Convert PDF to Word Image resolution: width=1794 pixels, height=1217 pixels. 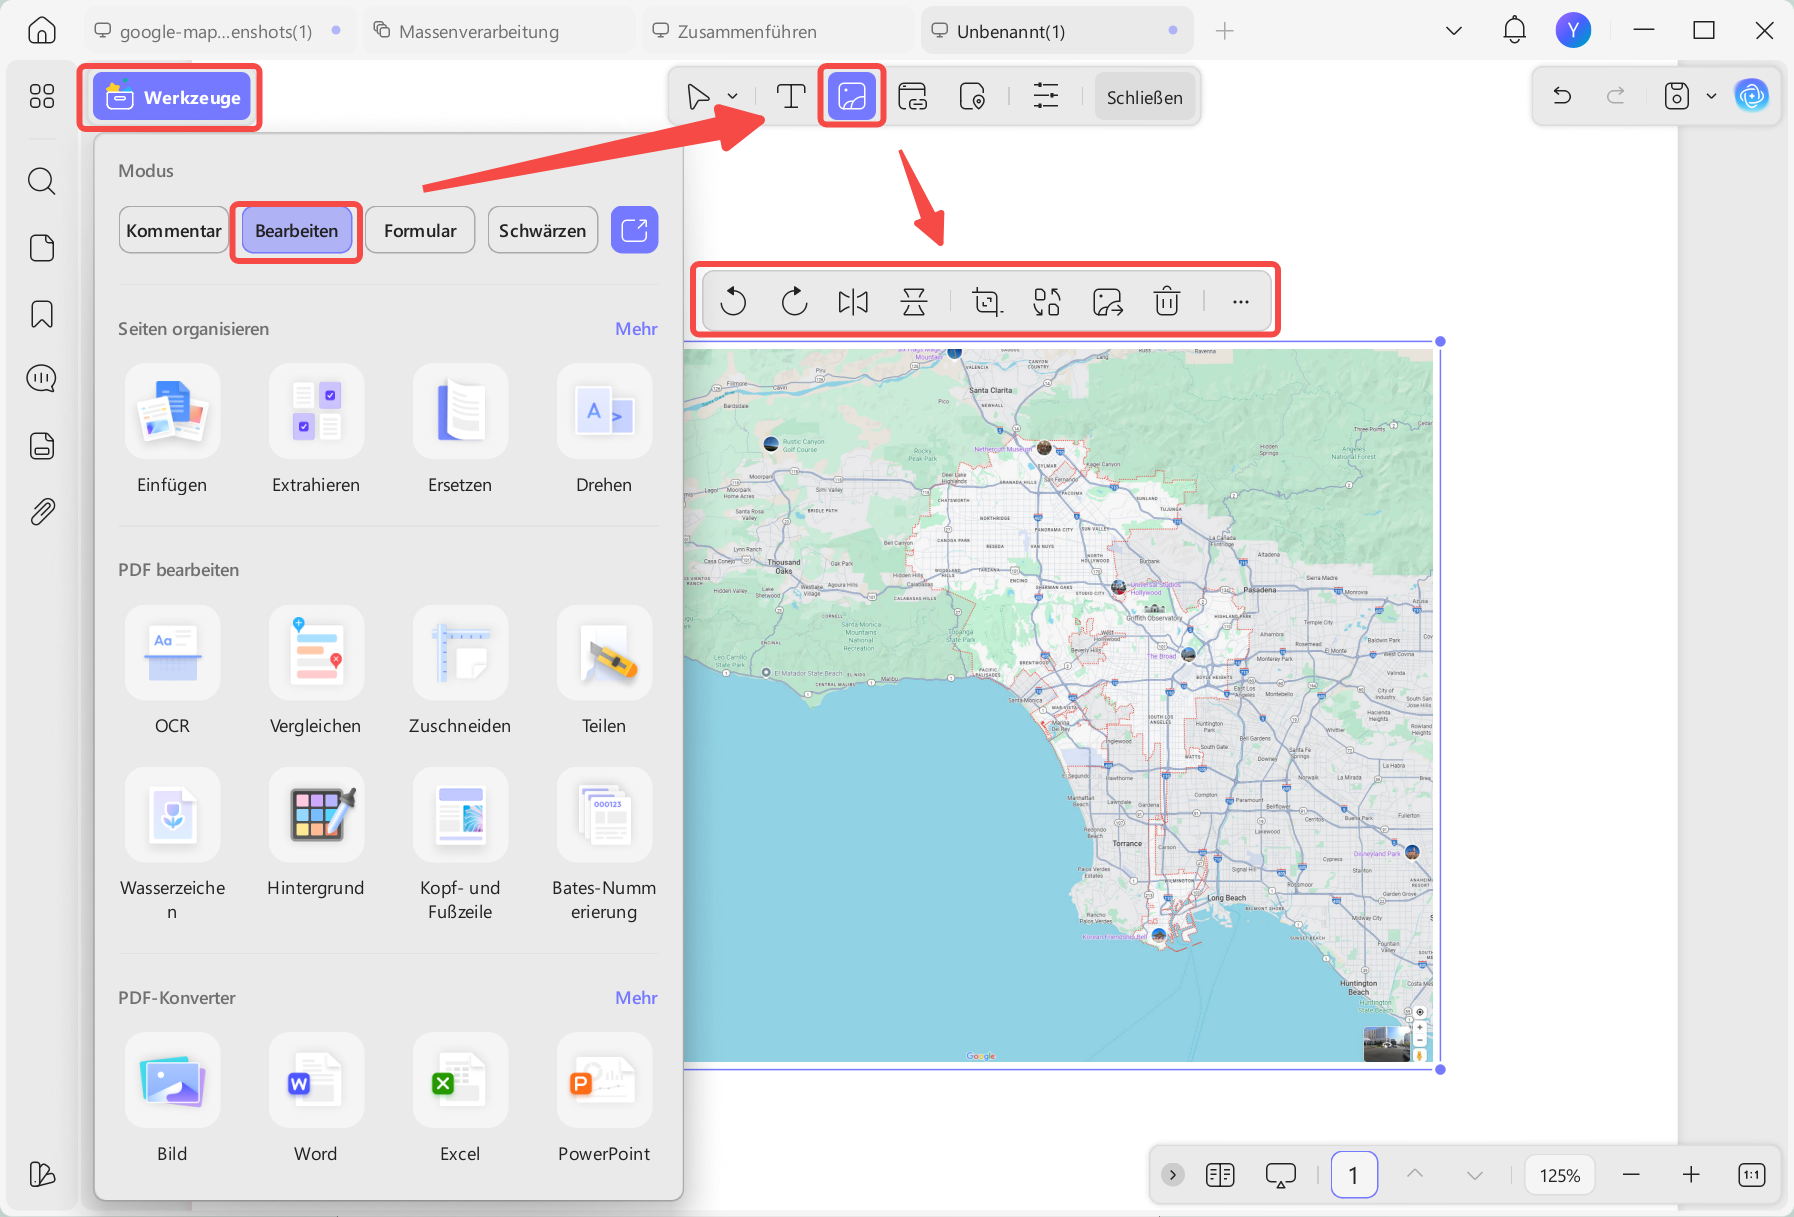click(316, 1098)
